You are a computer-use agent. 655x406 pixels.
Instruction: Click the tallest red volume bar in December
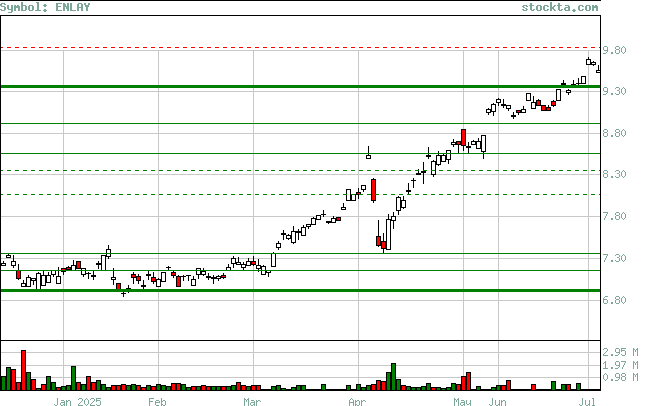coord(23,370)
